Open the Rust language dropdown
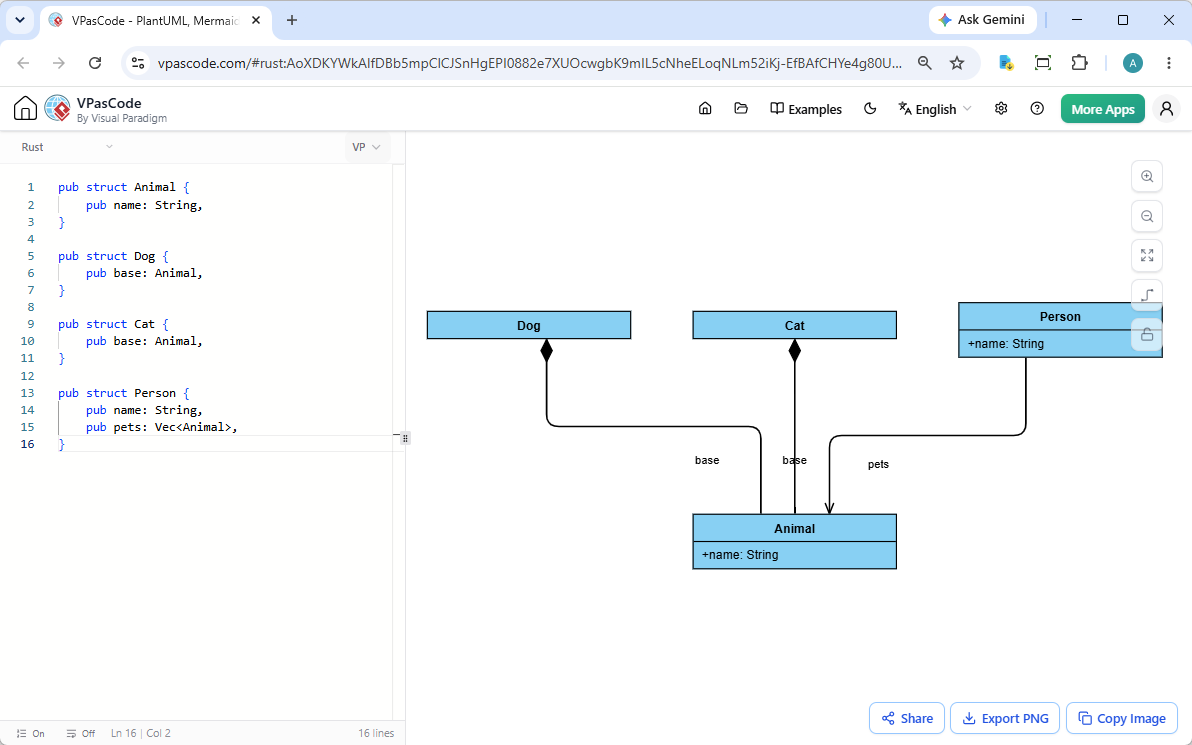This screenshot has width=1192, height=745. pyautogui.click(x=67, y=147)
